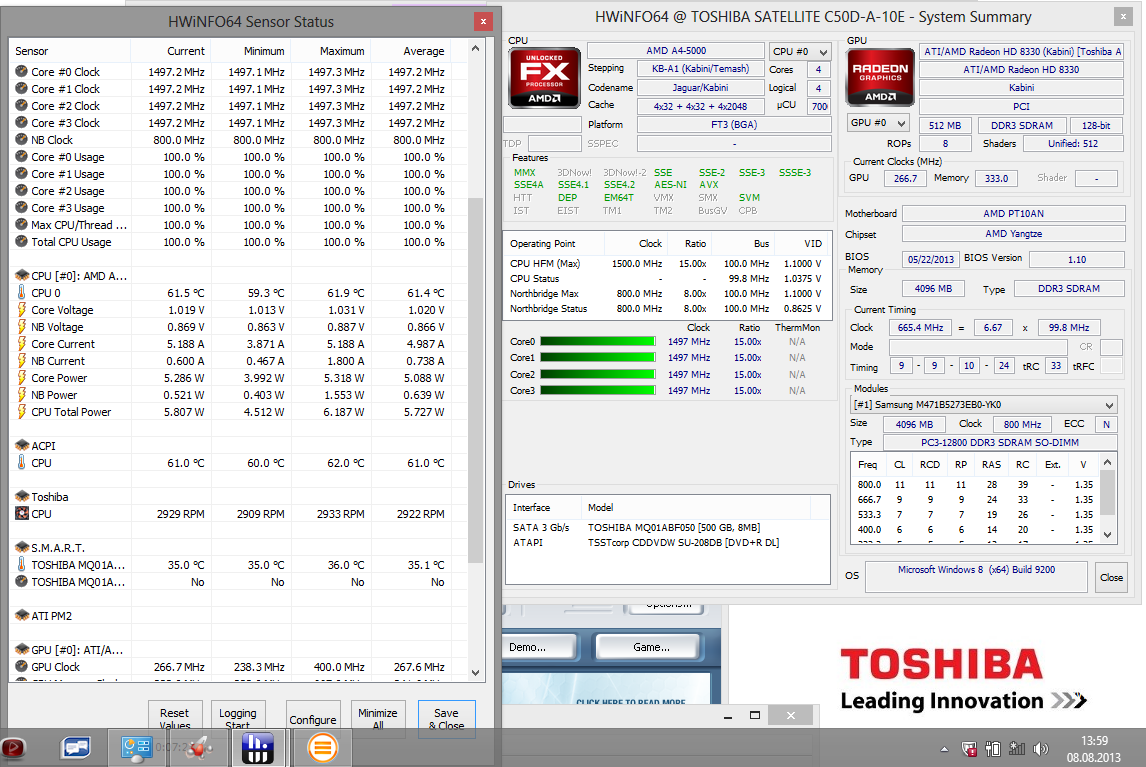Image resolution: width=1146 pixels, height=767 pixels.
Task: Click the clock icon beside Core #0 Clock
Action: [21, 72]
